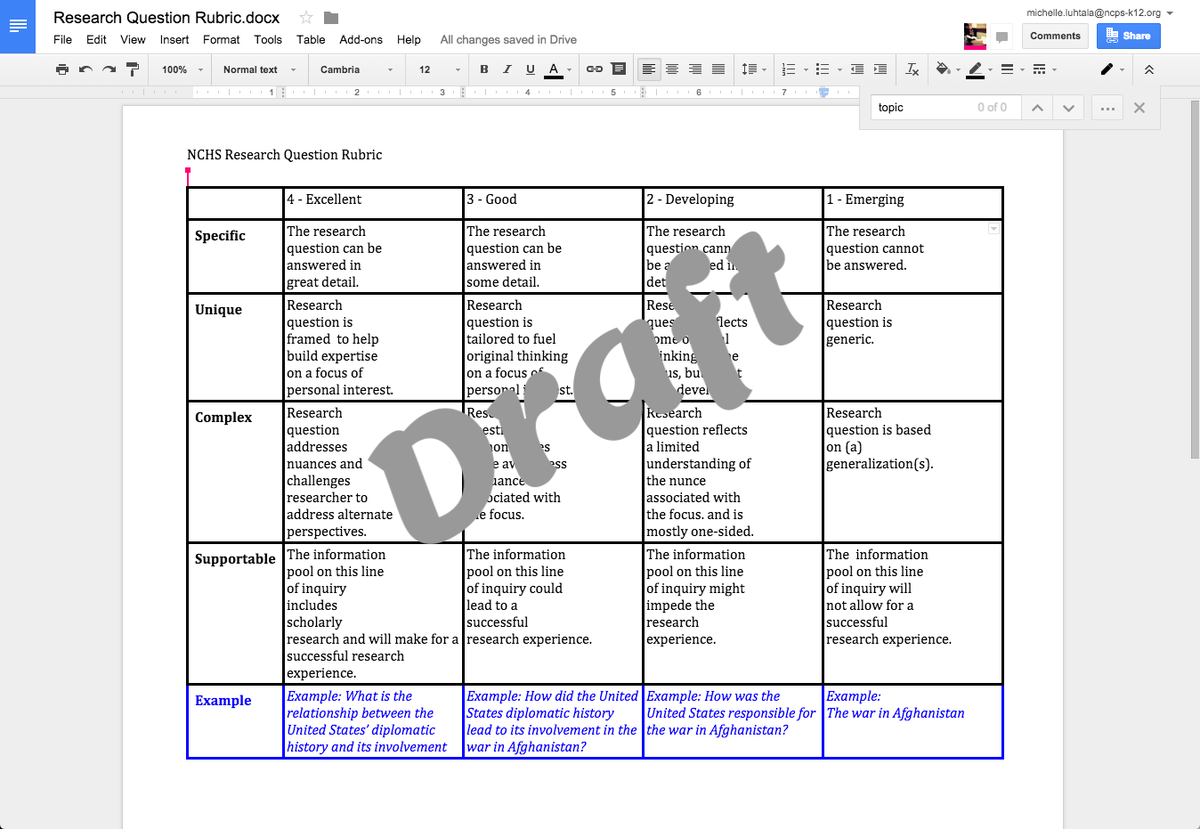This screenshot has width=1200, height=829.
Task: Insert a comment using the toolbar icon
Action: 619,69
